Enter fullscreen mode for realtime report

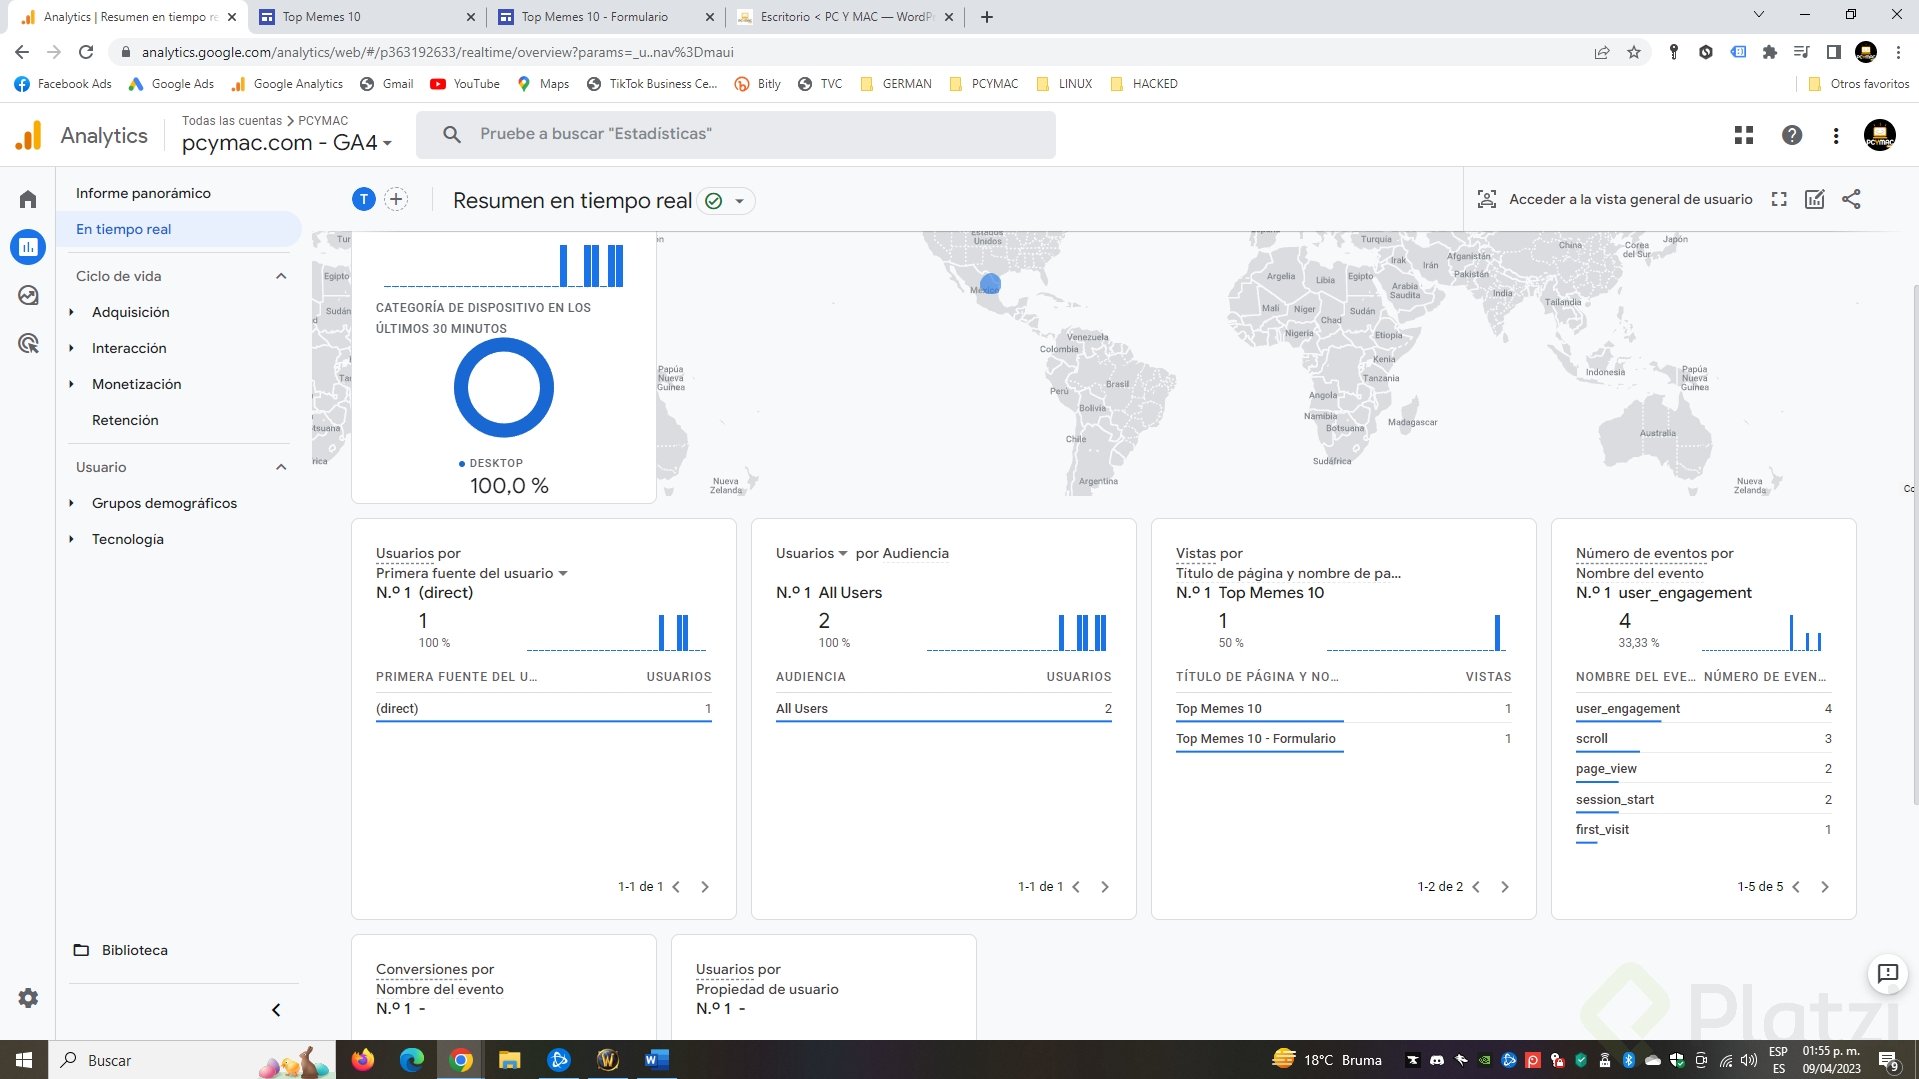pyautogui.click(x=1778, y=199)
